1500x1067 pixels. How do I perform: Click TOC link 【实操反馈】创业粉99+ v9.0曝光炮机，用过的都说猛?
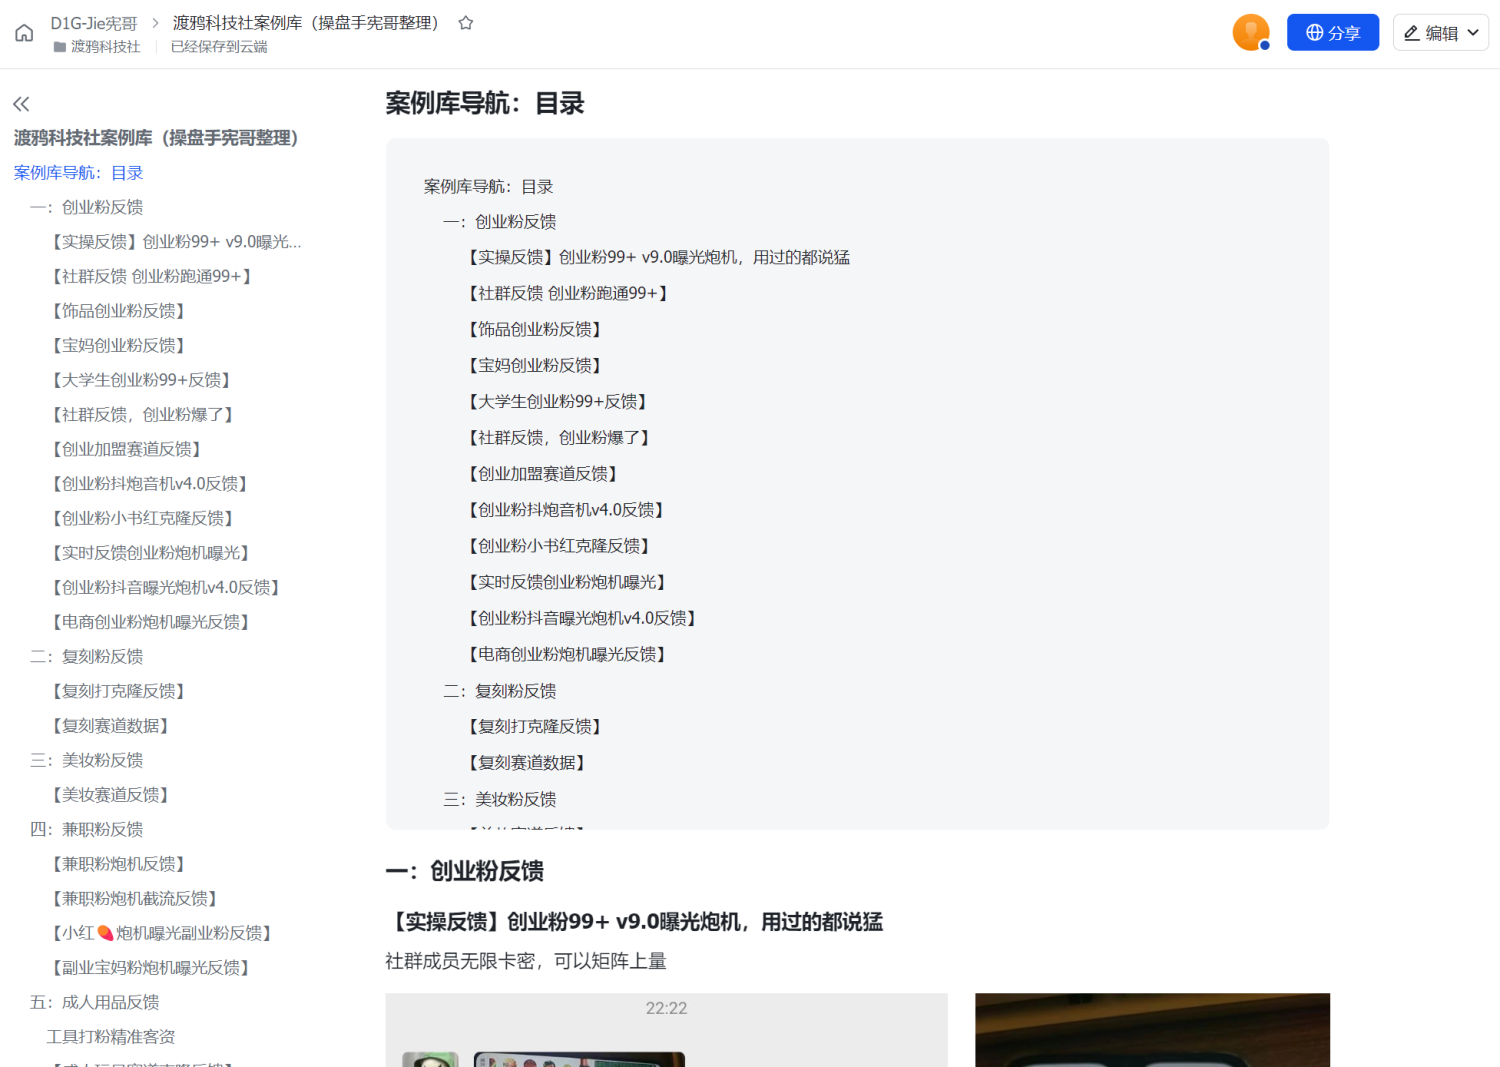657,258
